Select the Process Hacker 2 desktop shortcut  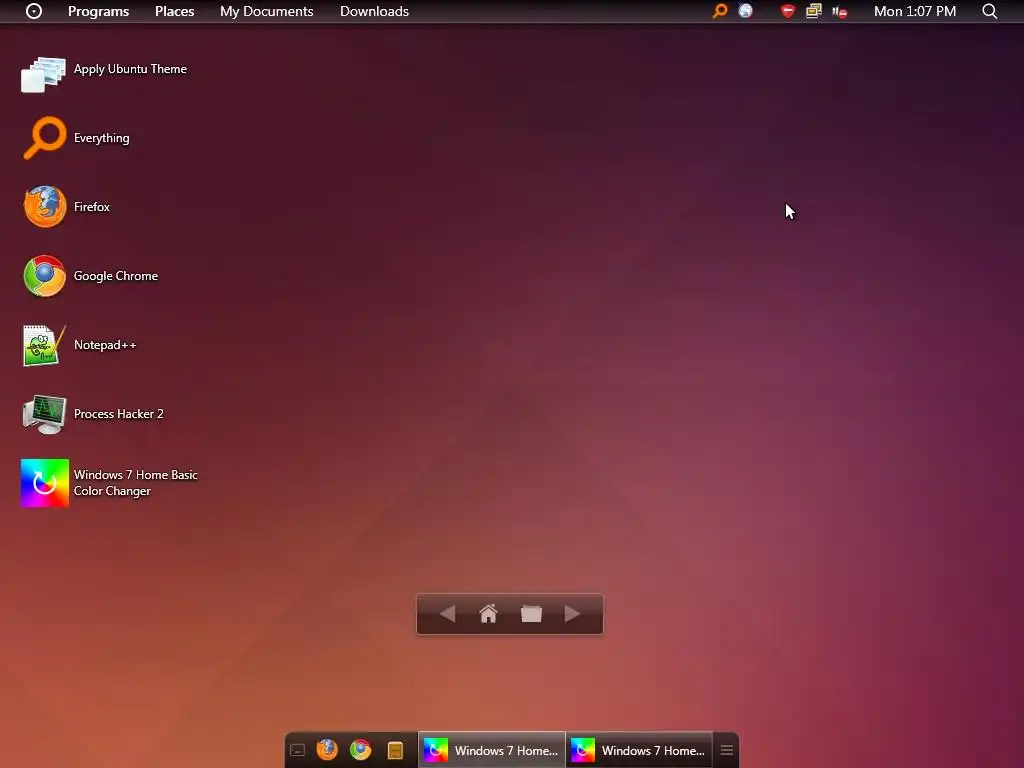pos(93,414)
